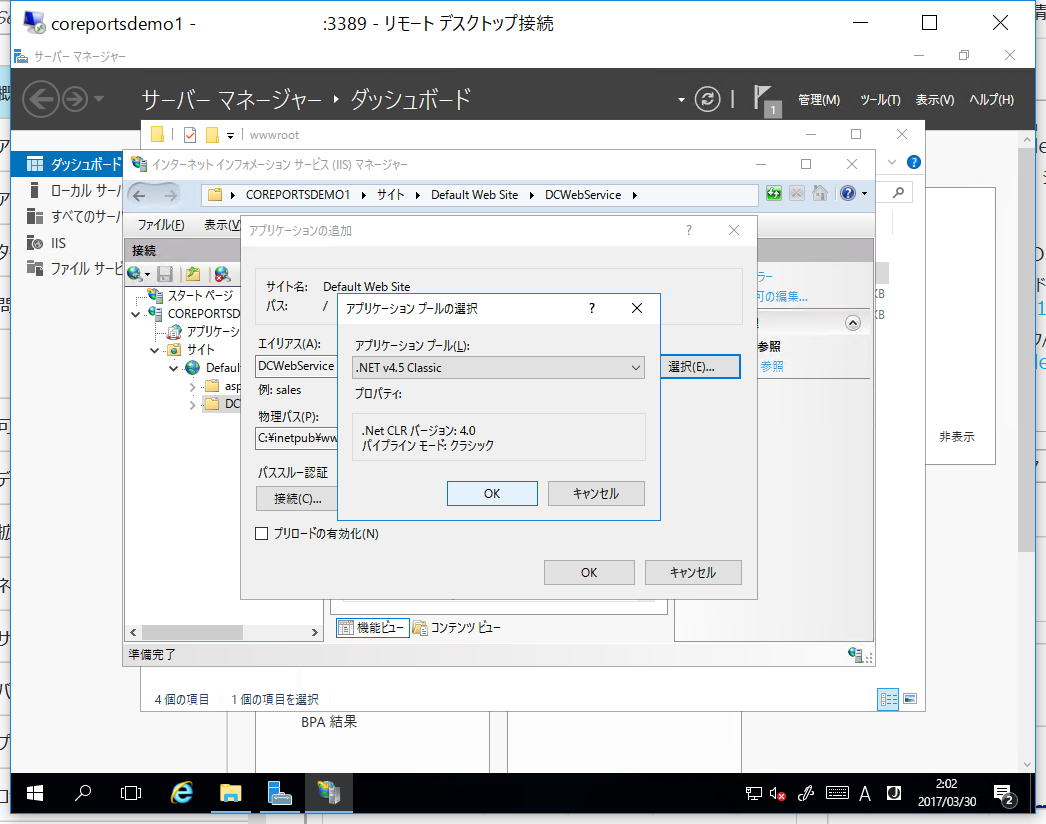Click the 接続(C)... button
Screen dimensions: 1046x824
point(297,499)
